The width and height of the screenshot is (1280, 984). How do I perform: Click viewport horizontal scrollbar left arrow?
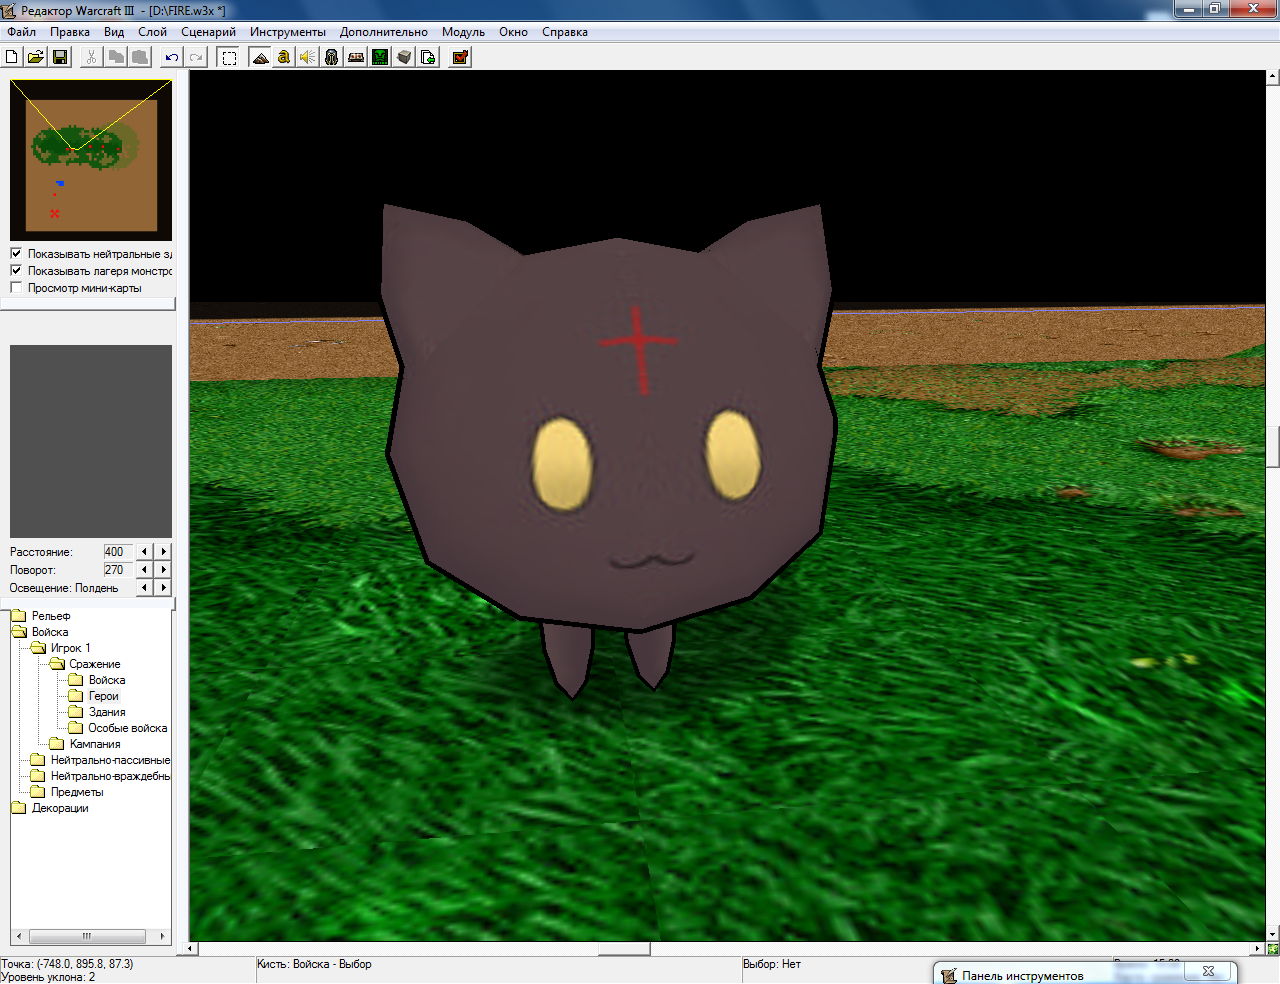click(x=191, y=948)
